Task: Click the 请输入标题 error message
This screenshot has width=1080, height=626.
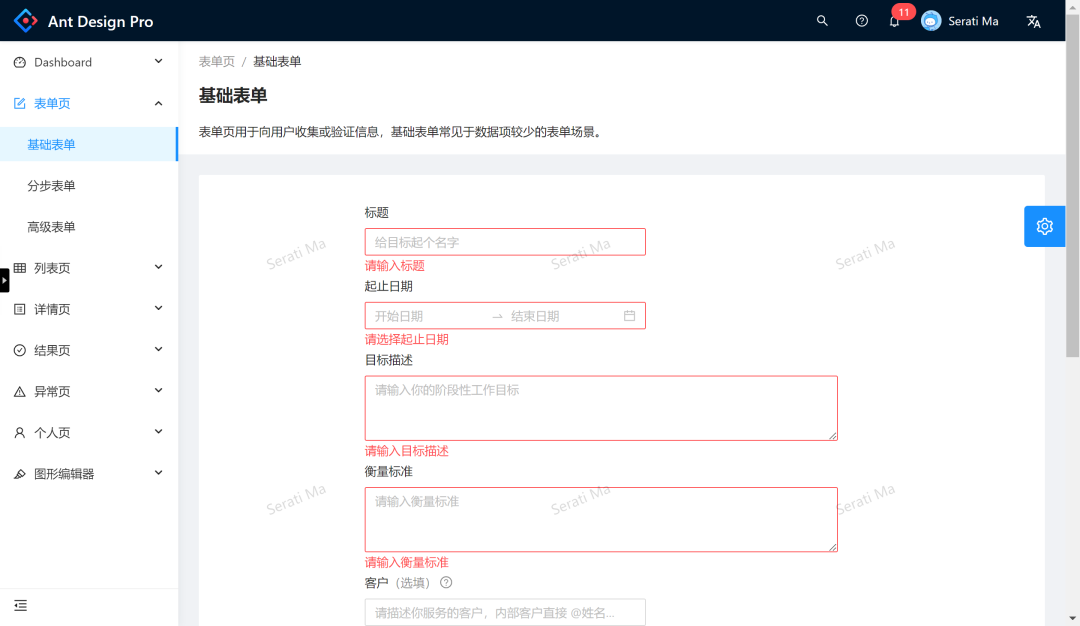Action: [x=395, y=266]
